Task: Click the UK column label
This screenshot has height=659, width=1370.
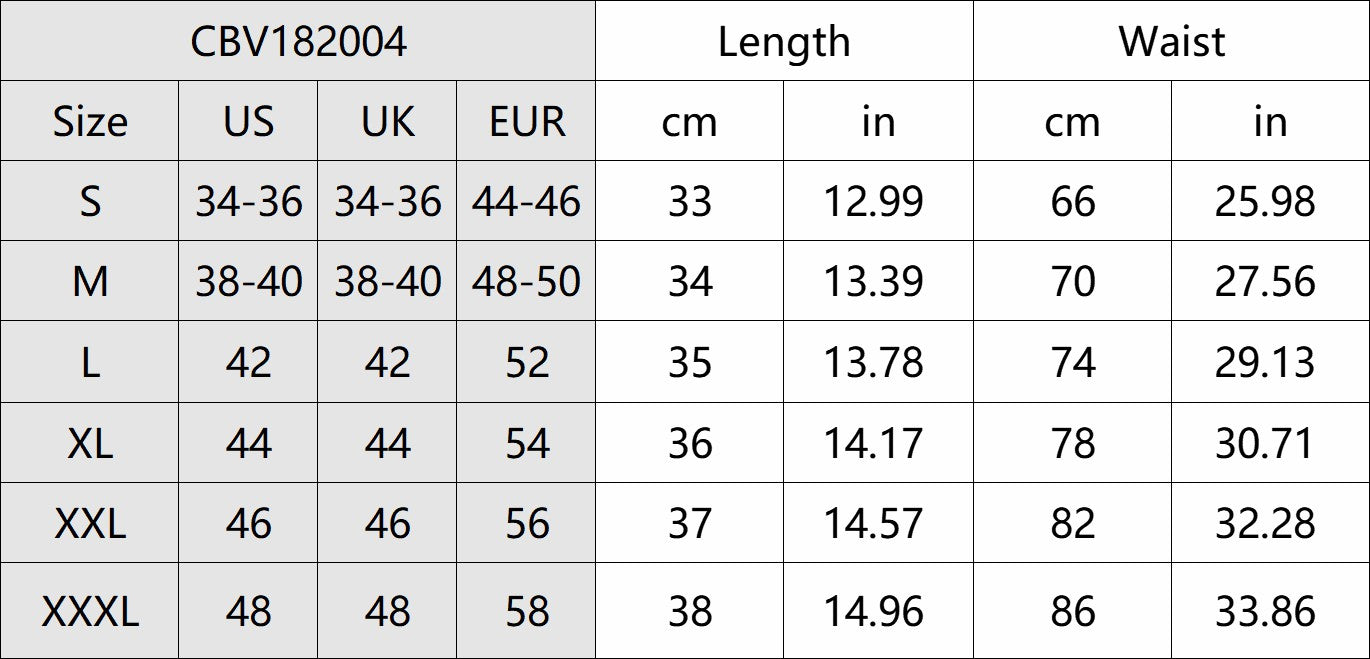Action: coord(387,122)
